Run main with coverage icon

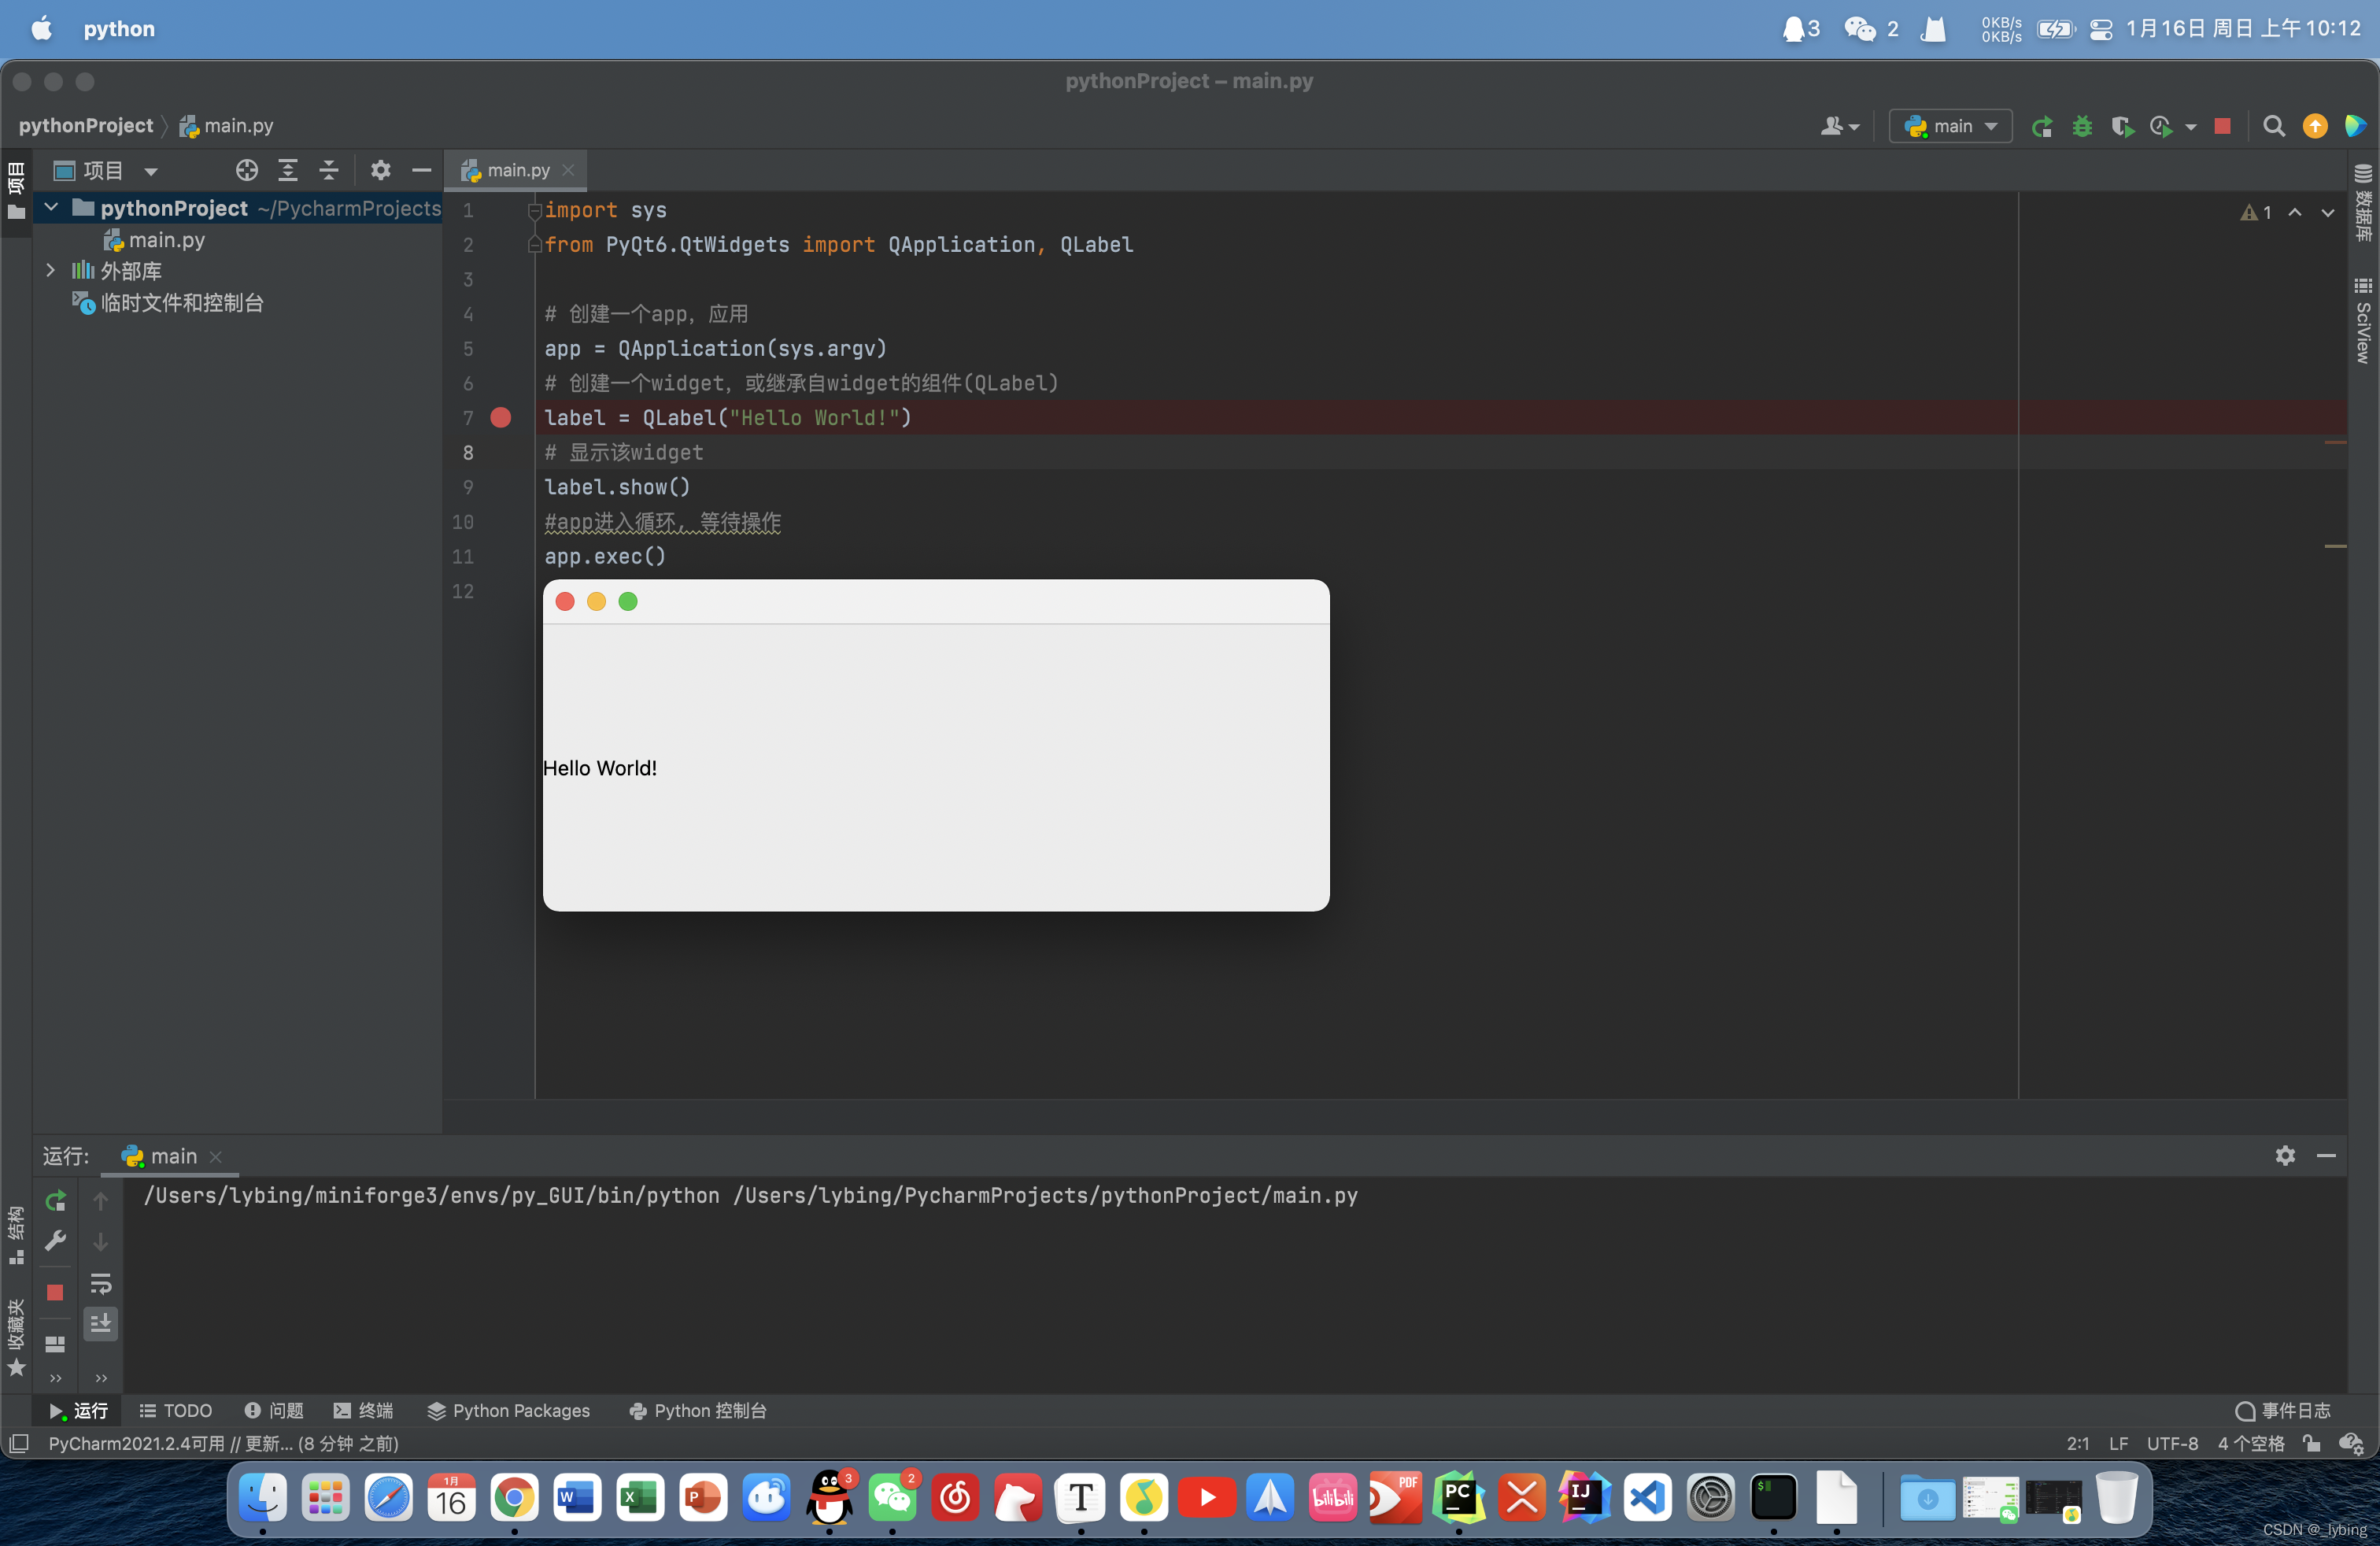click(x=2122, y=126)
